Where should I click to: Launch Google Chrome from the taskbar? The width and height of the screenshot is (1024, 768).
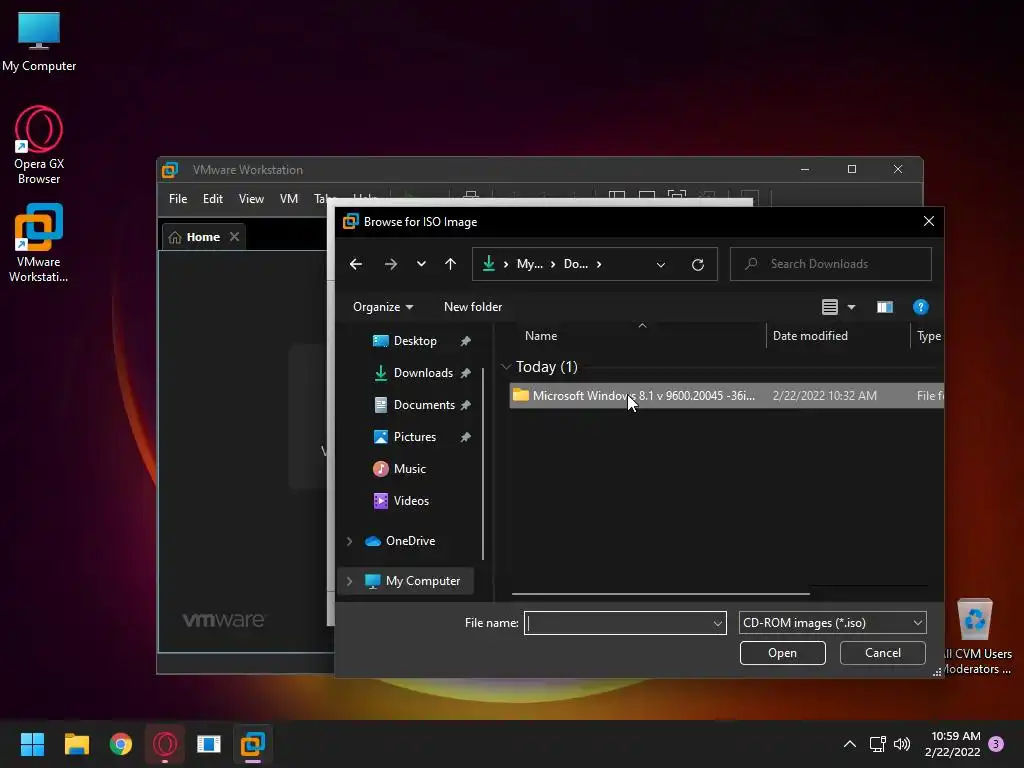pos(121,744)
